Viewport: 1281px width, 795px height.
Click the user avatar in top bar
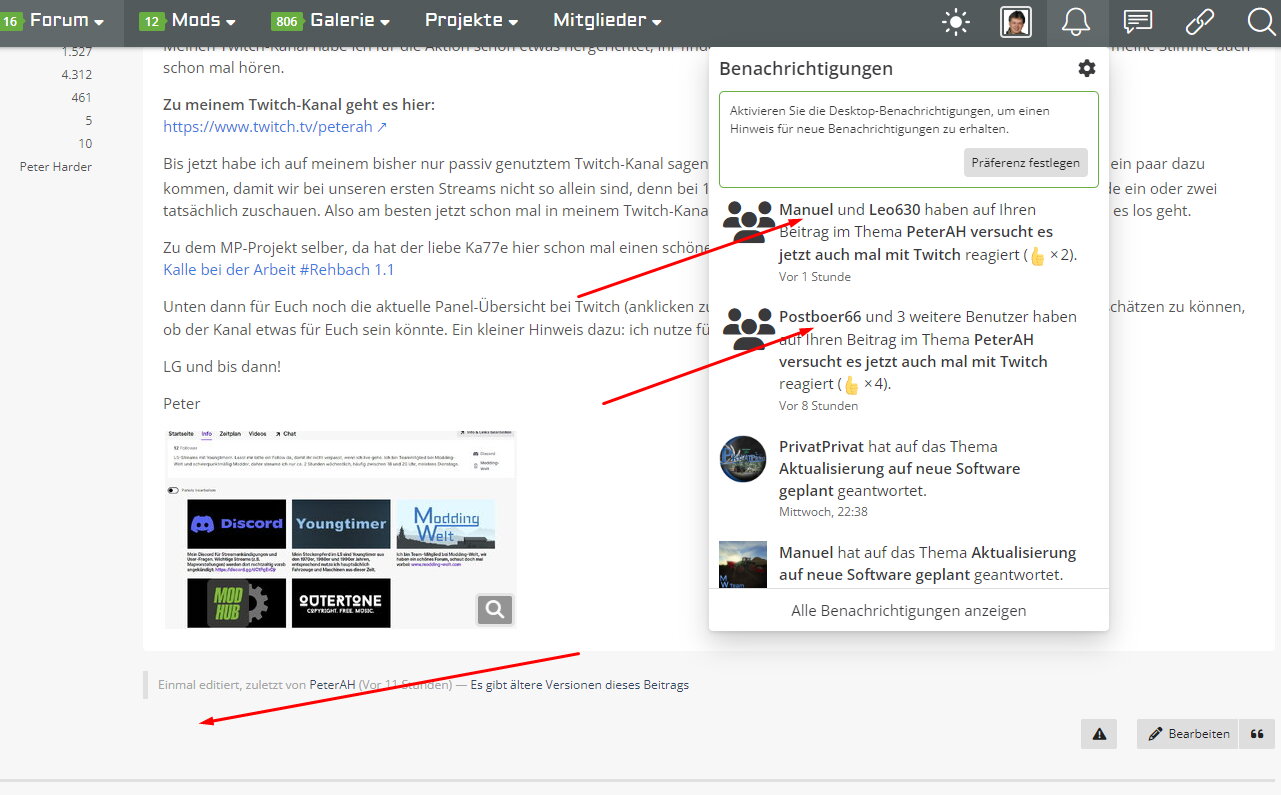(x=1016, y=22)
